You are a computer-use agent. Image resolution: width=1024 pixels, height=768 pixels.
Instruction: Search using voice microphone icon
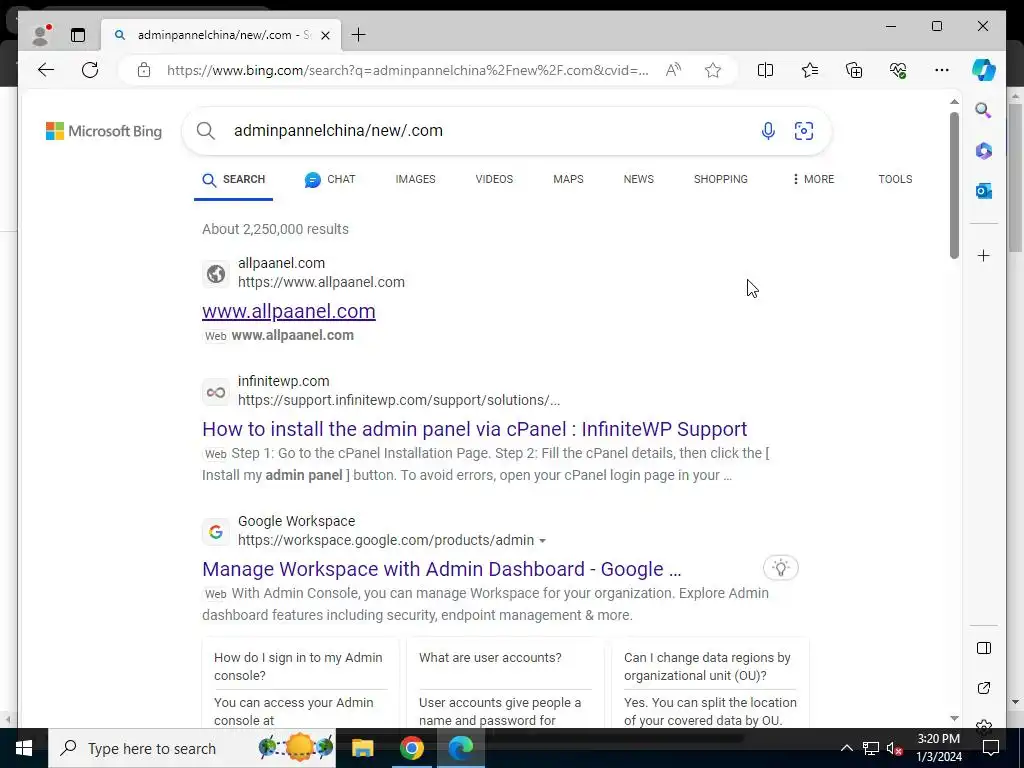[x=768, y=131]
